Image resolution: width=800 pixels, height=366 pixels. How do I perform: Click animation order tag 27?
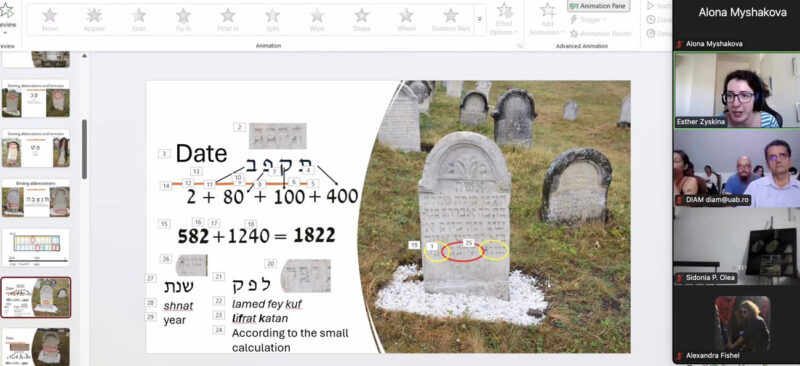(x=151, y=278)
